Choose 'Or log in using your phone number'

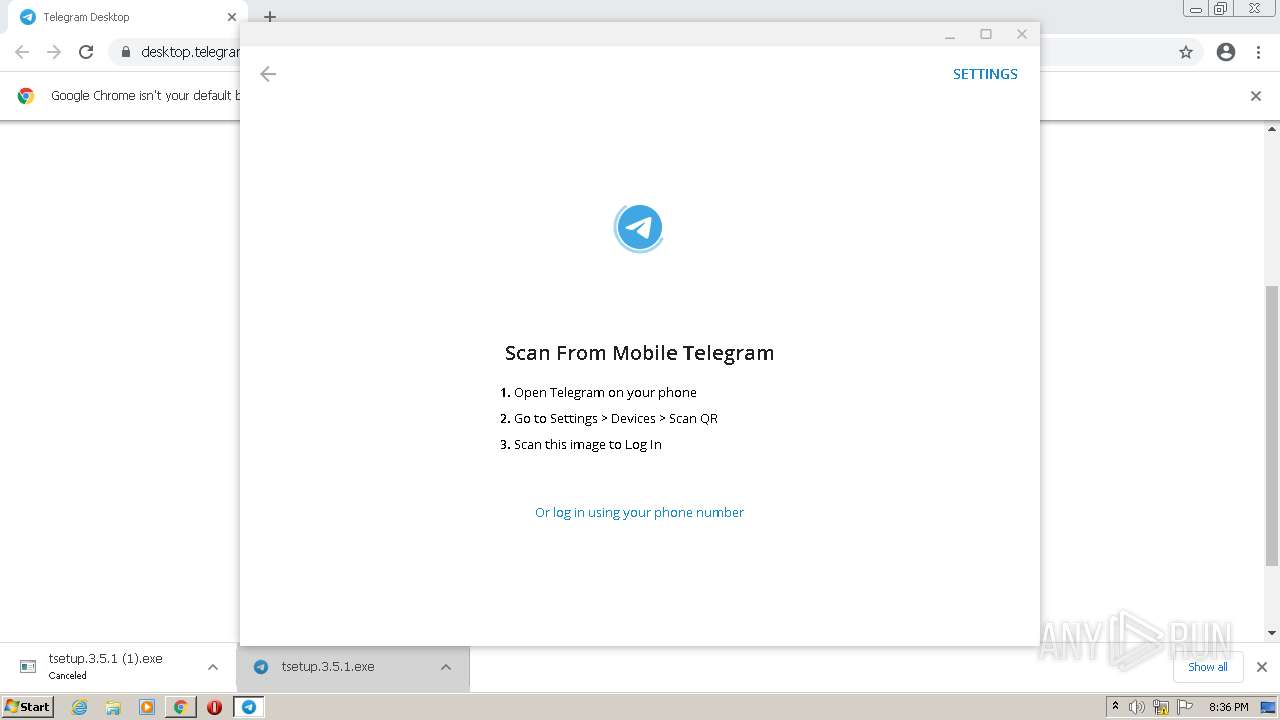tap(639, 512)
